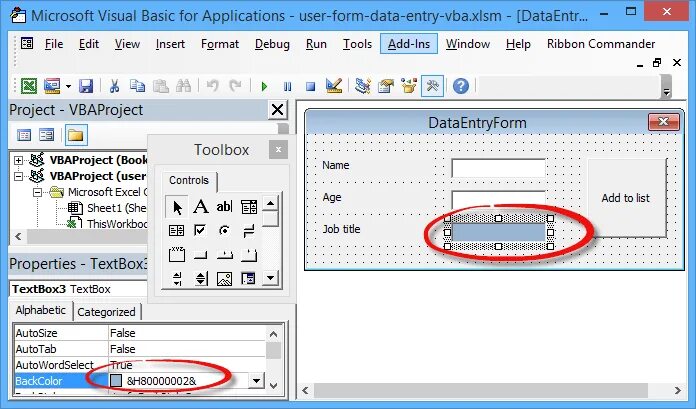Select the TabStrip tool in Toolbox
The width and height of the screenshot is (696, 409).
click(225, 254)
